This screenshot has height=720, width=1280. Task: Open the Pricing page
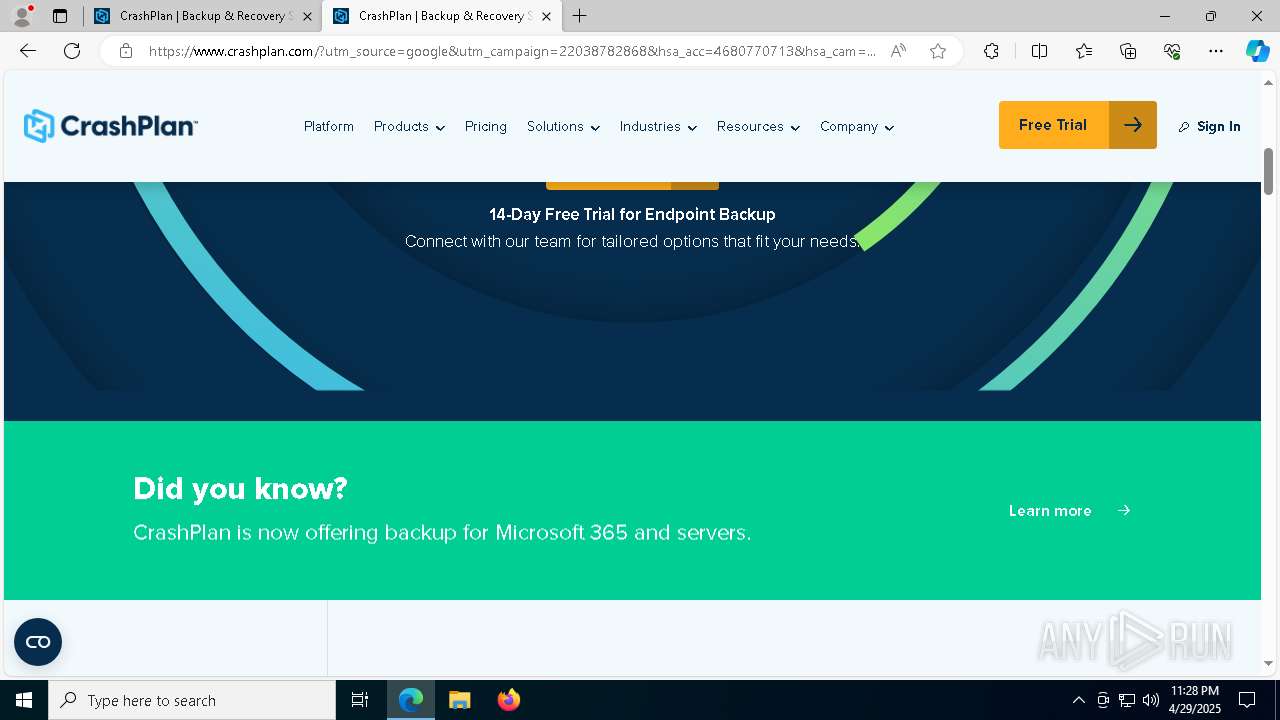coord(486,127)
